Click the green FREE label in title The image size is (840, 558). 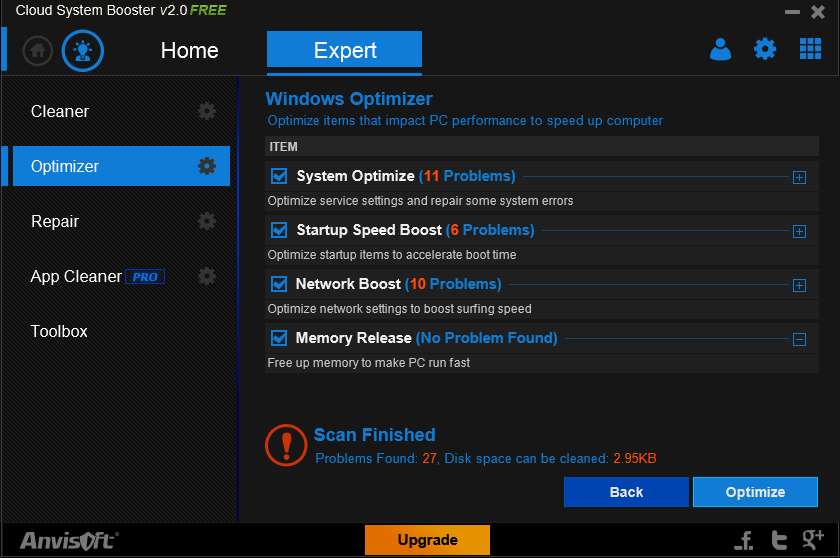[x=208, y=10]
